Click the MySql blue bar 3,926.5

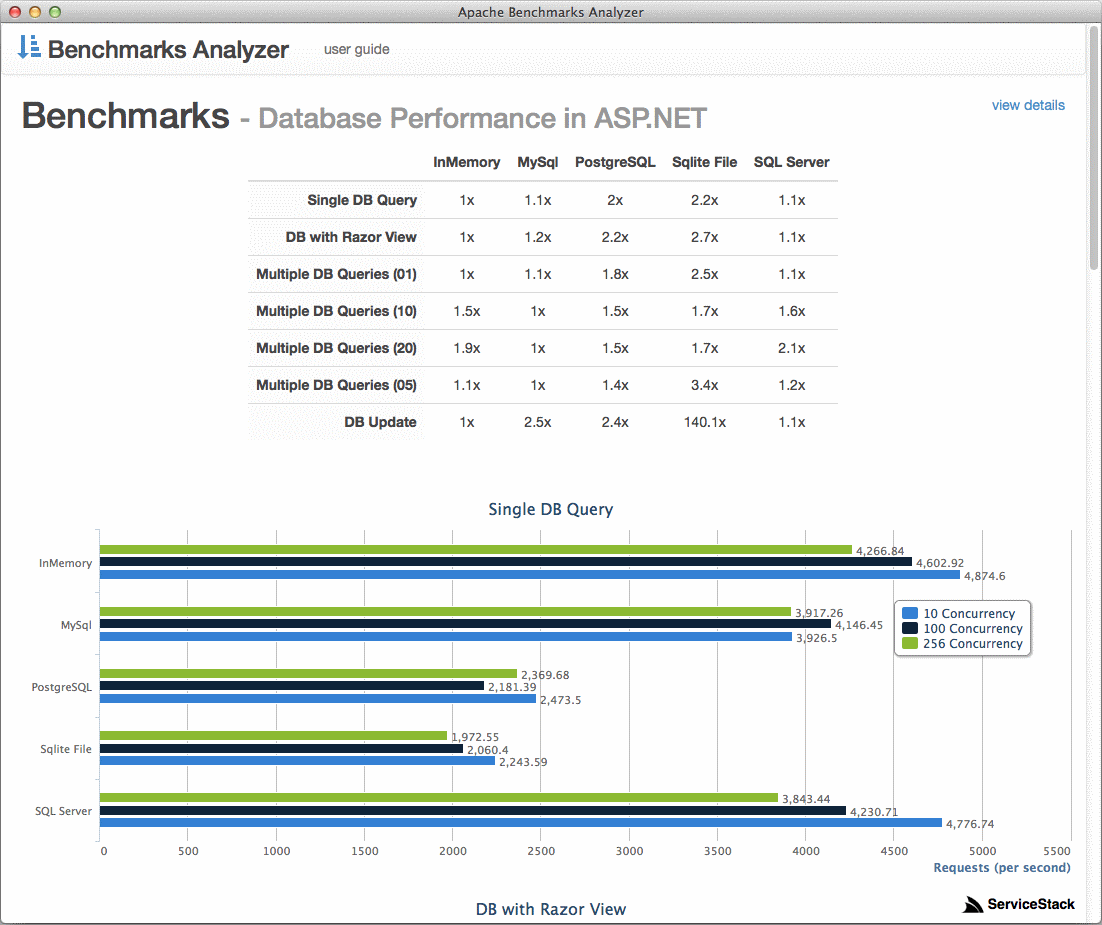(x=446, y=636)
